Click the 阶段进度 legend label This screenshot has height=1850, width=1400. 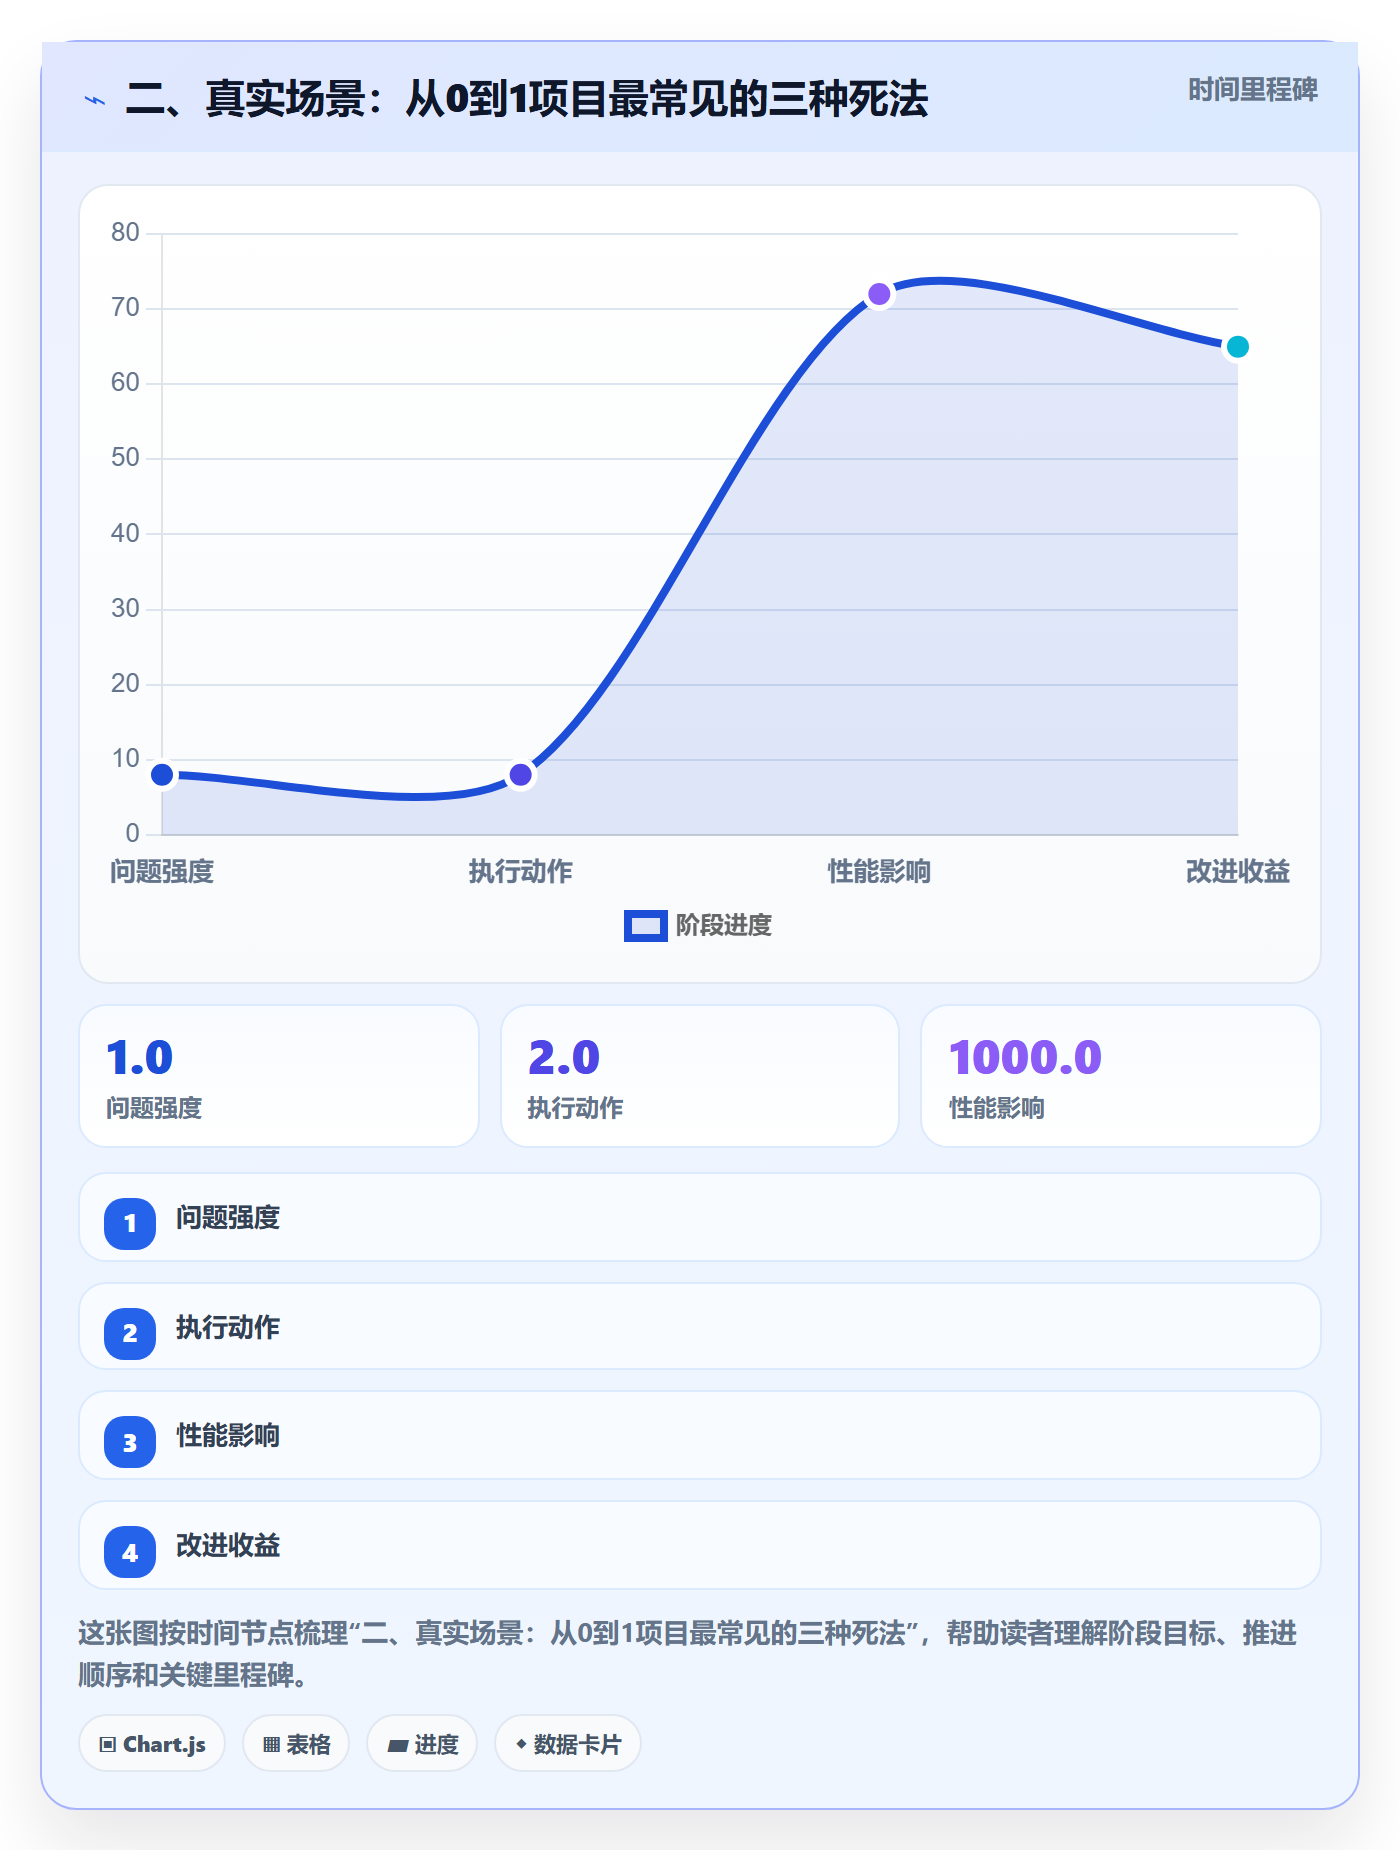(x=724, y=926)
